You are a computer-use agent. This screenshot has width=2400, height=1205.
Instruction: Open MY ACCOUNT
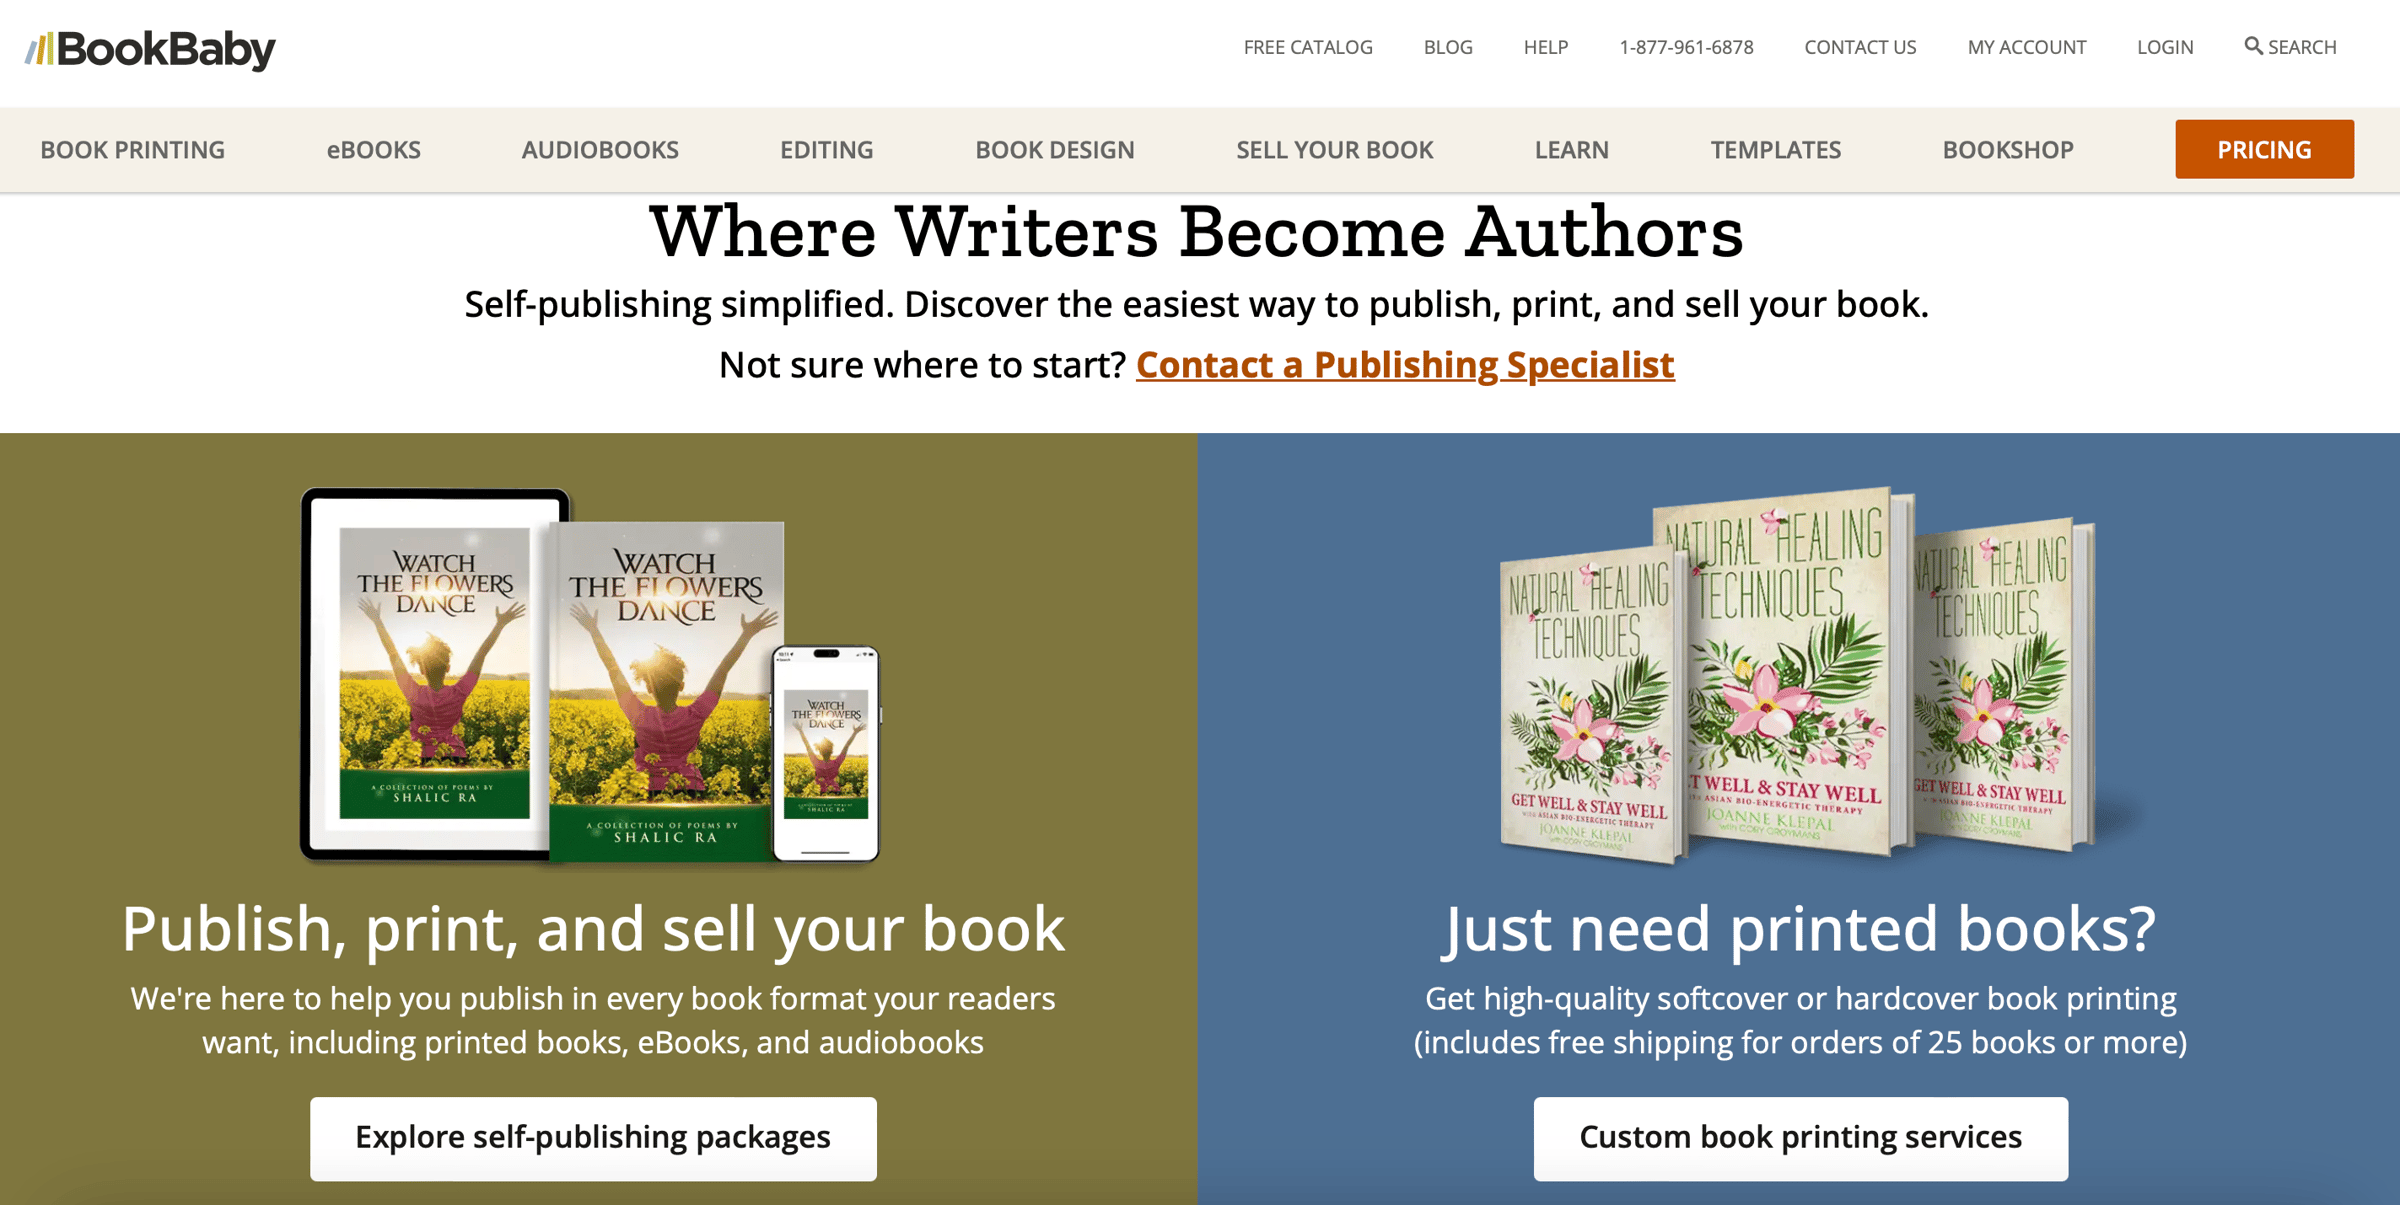click(2026, 47)
